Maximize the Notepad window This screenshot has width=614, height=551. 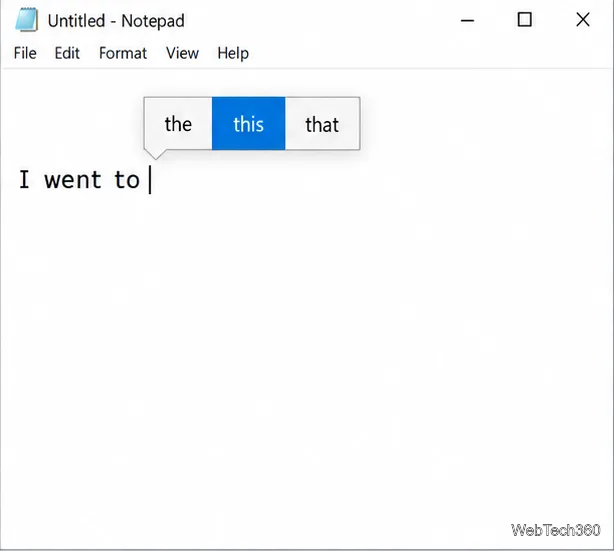525,20
